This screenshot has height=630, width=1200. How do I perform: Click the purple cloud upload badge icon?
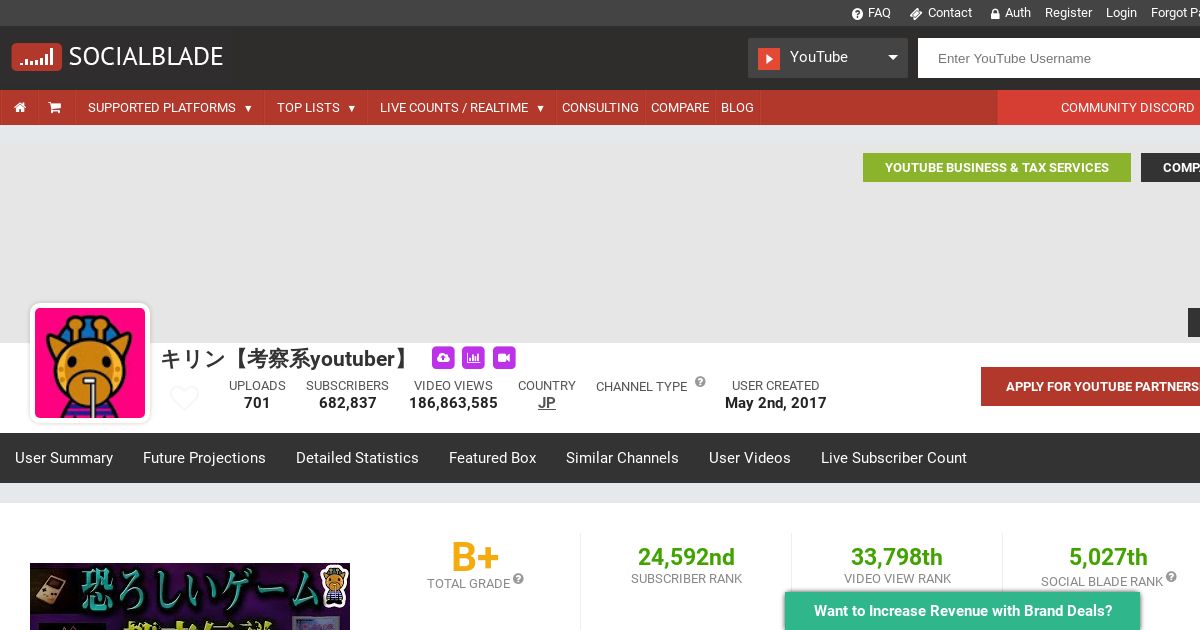pos(443,357)
